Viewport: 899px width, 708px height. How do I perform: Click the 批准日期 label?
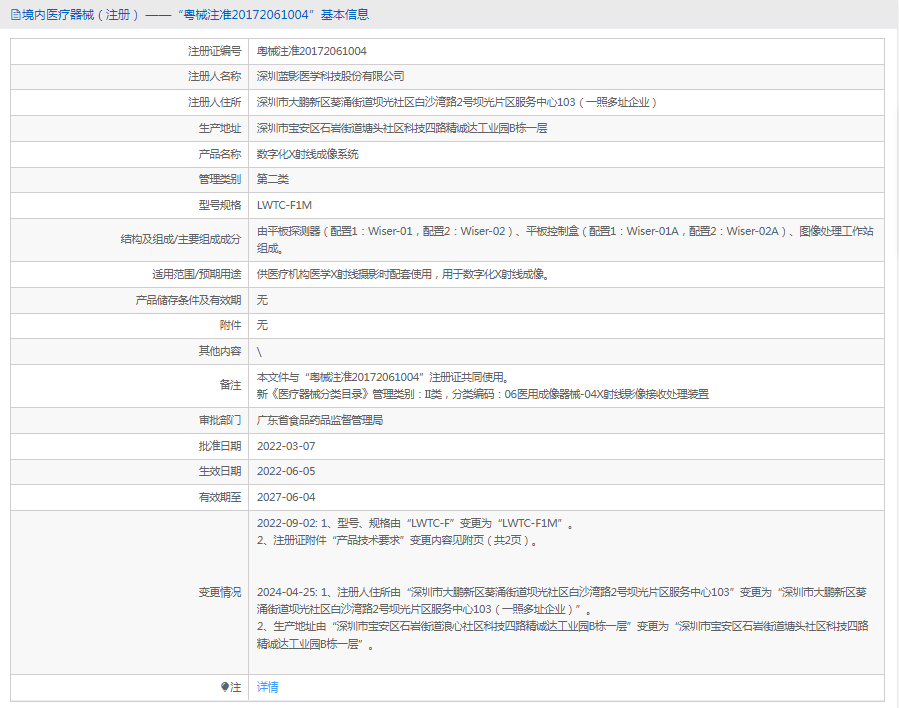(x=220, y=446)
